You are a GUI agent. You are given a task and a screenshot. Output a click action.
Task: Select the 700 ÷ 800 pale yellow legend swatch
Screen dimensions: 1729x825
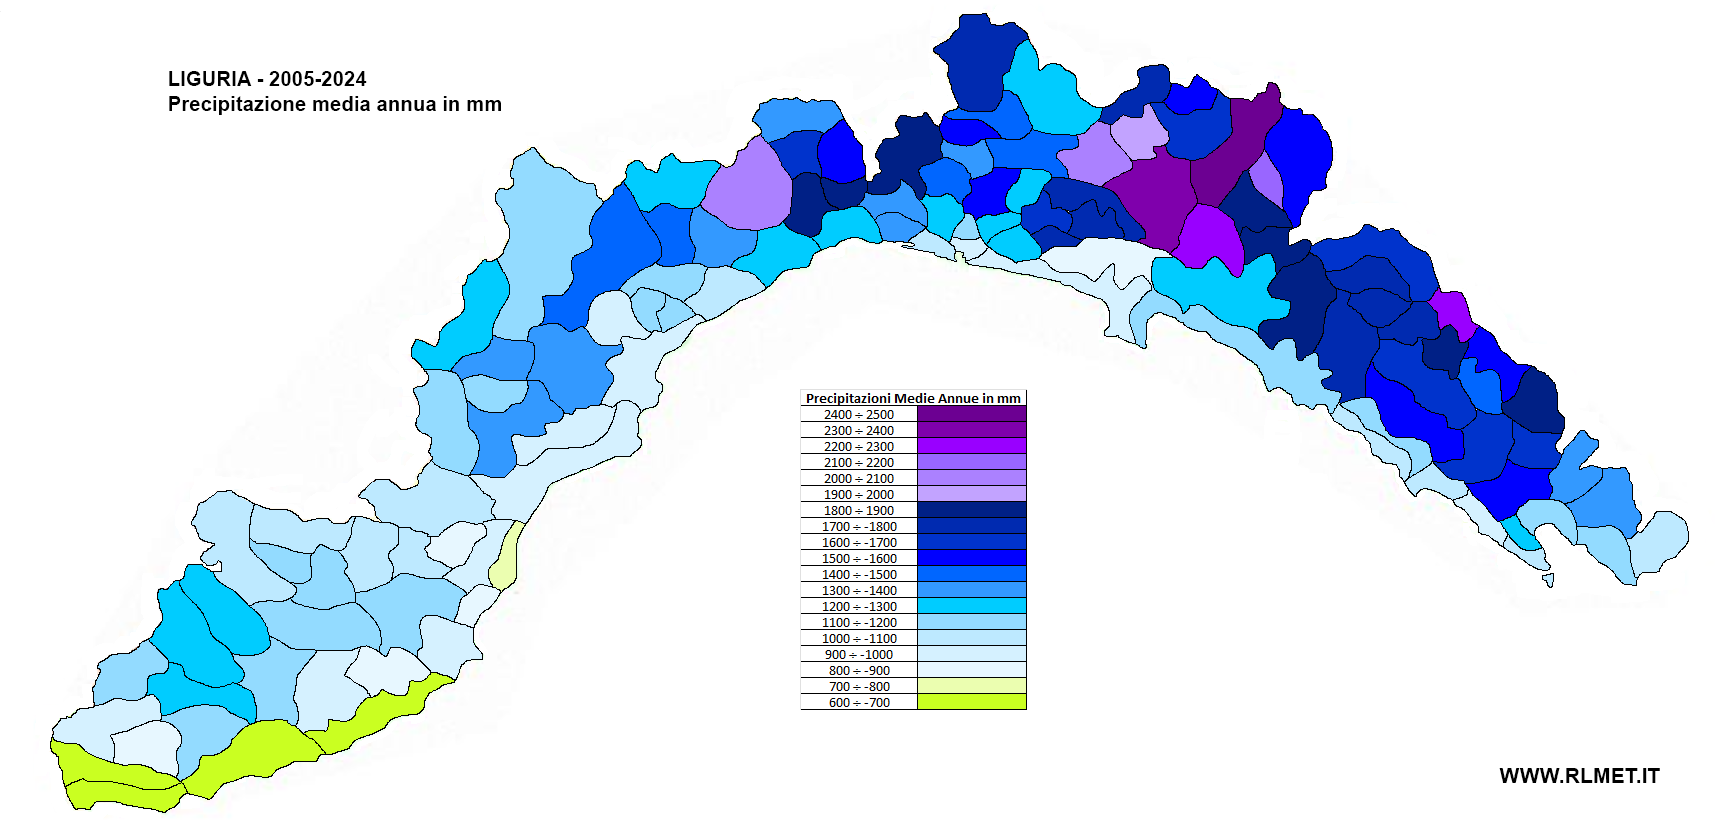coord(971,686)
